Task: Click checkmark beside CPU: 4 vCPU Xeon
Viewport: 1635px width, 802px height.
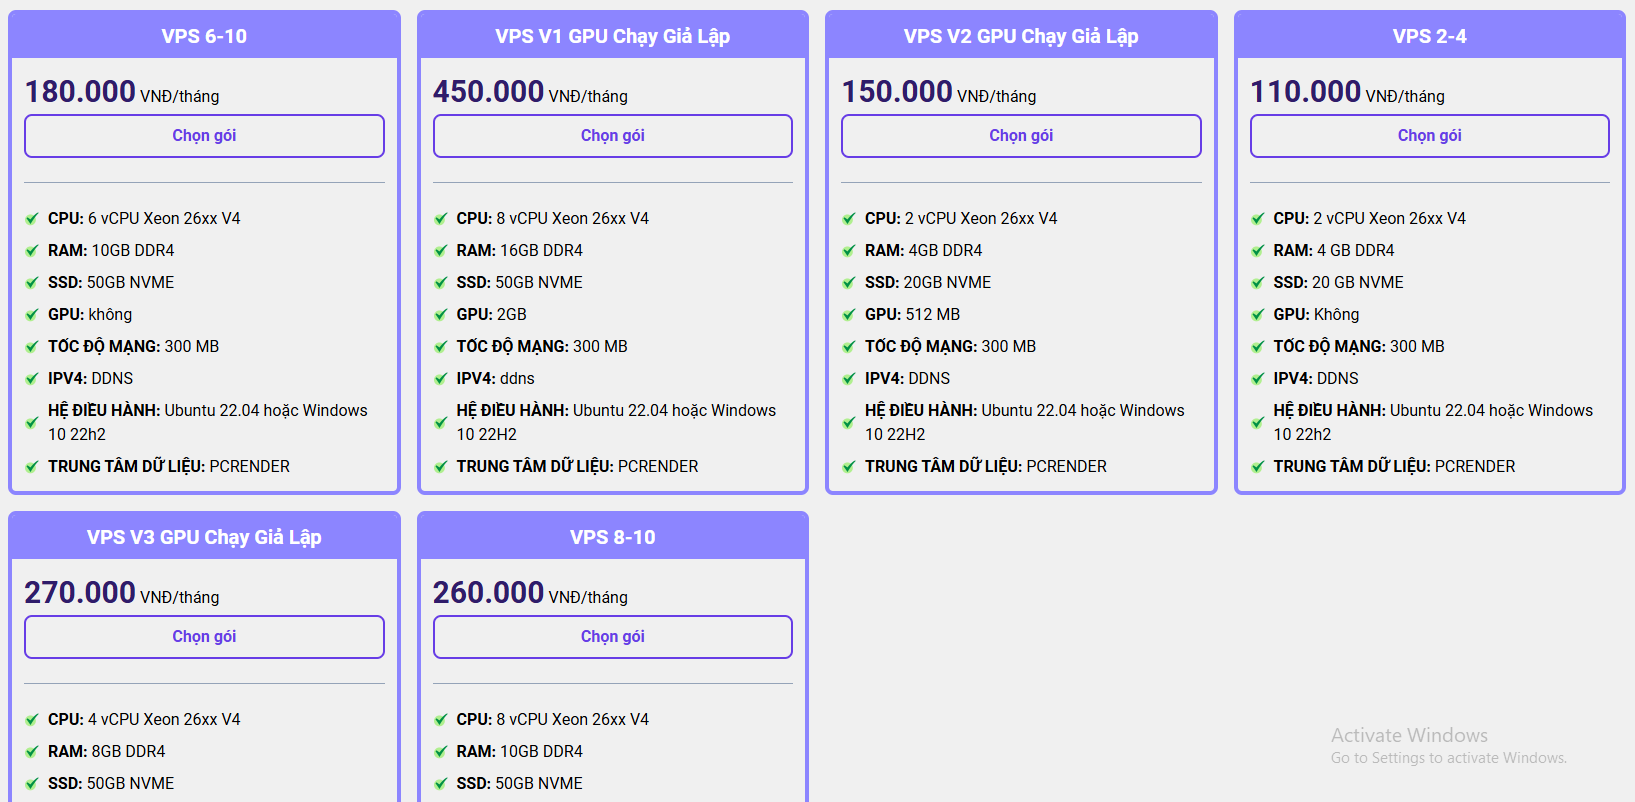Action: (32, 720)
